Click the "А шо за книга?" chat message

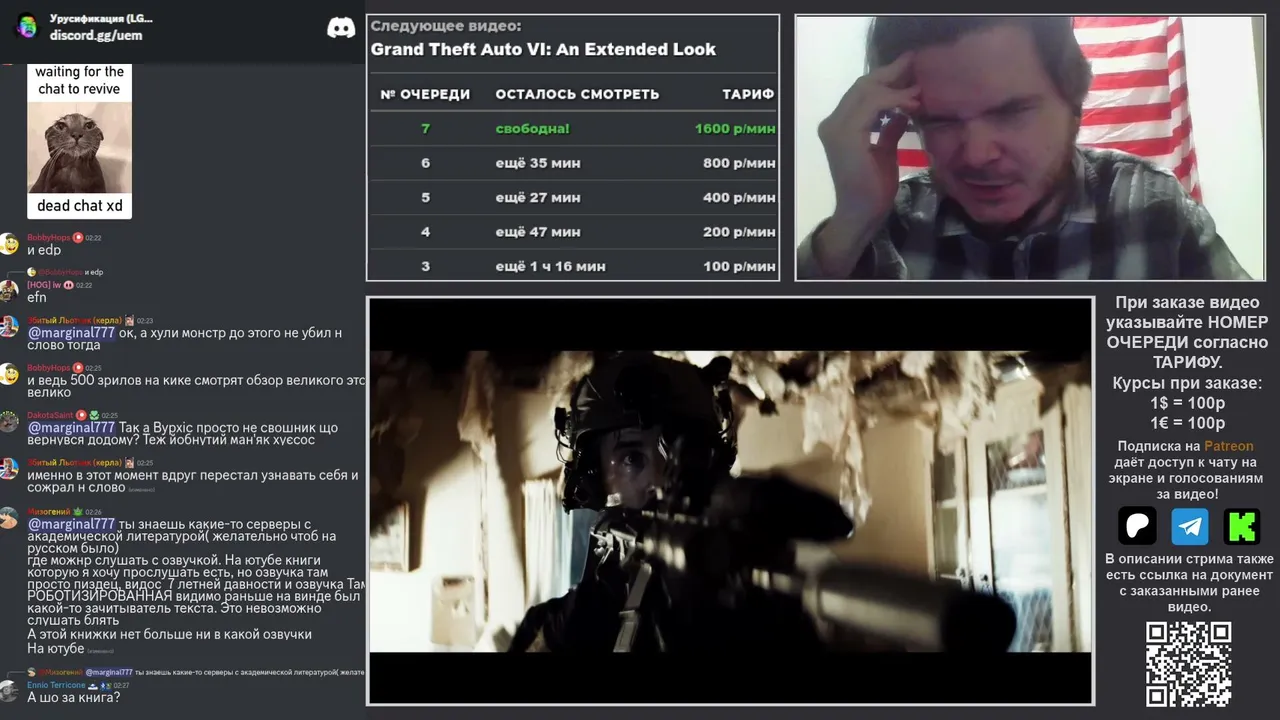click(74, 697)
